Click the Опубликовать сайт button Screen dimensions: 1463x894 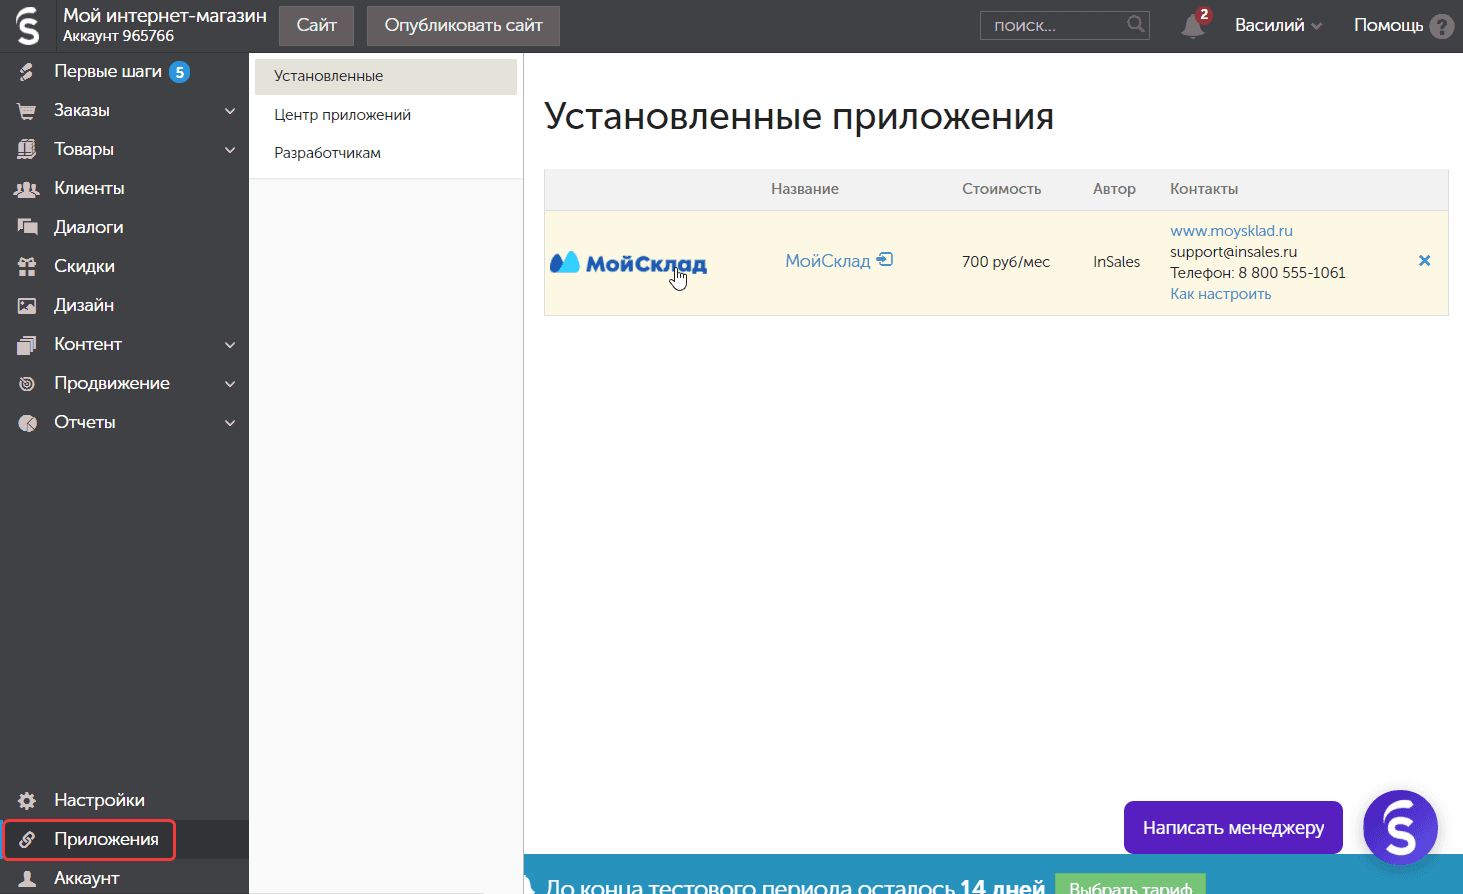coord(463,26)
